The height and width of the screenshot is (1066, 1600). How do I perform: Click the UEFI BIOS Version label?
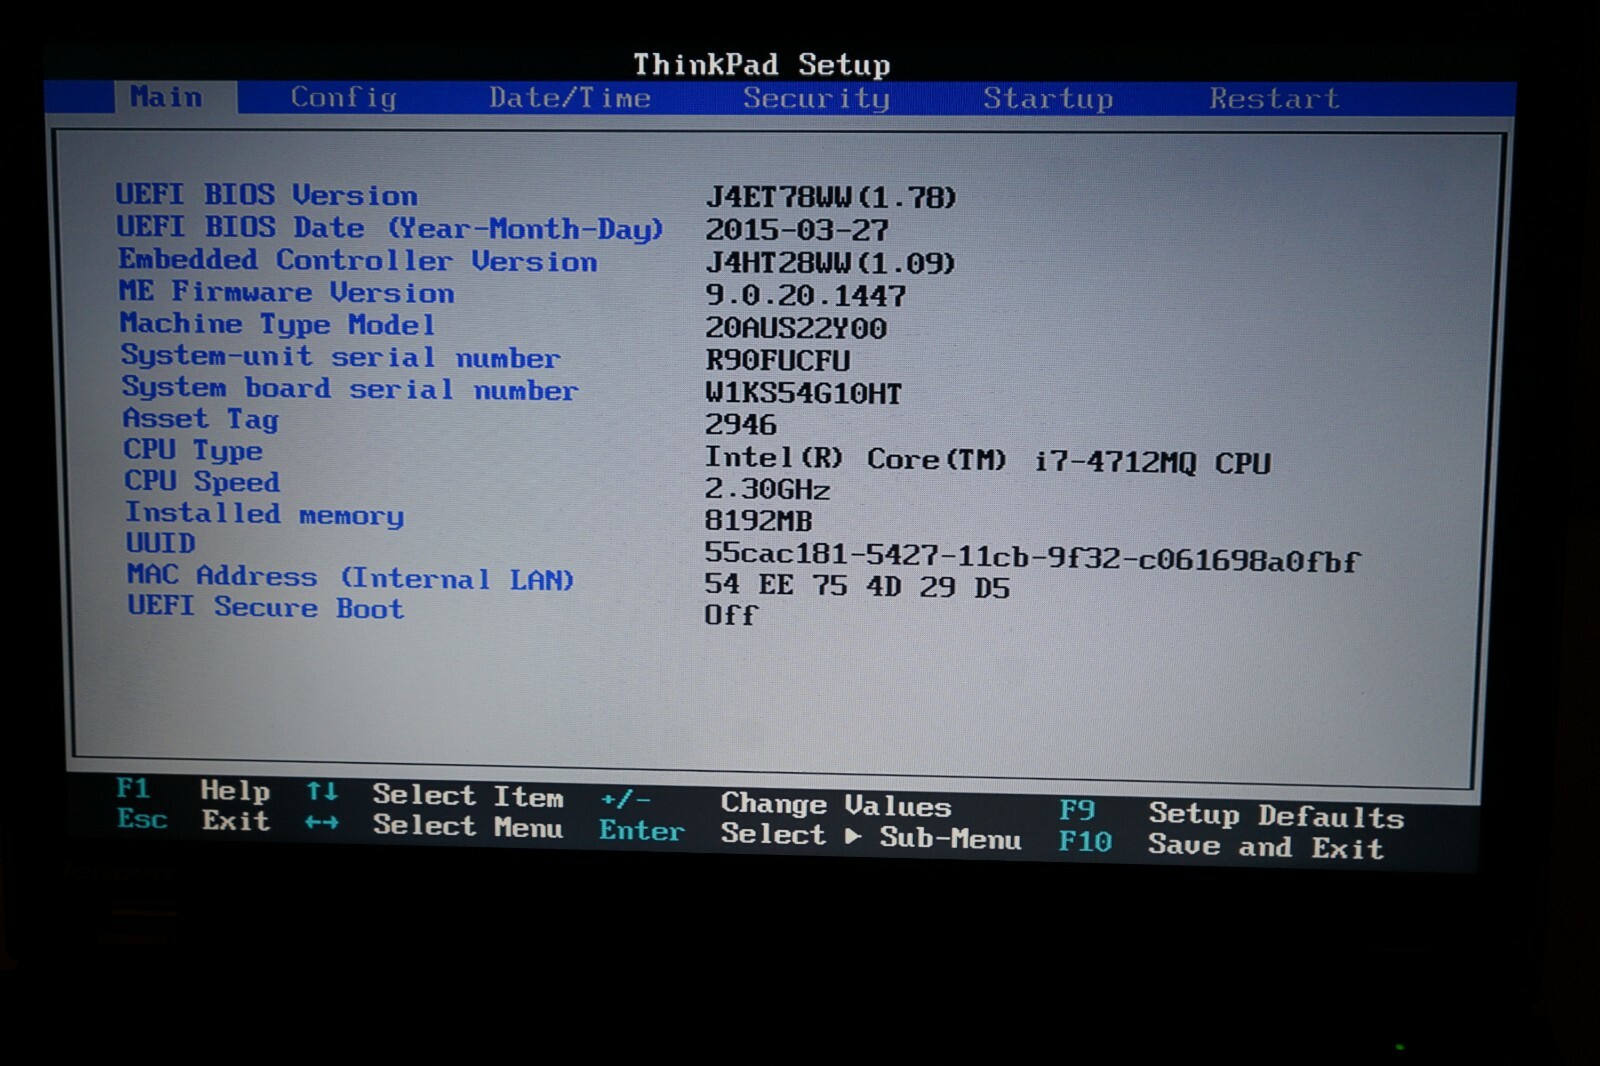(x=267, y=194)
